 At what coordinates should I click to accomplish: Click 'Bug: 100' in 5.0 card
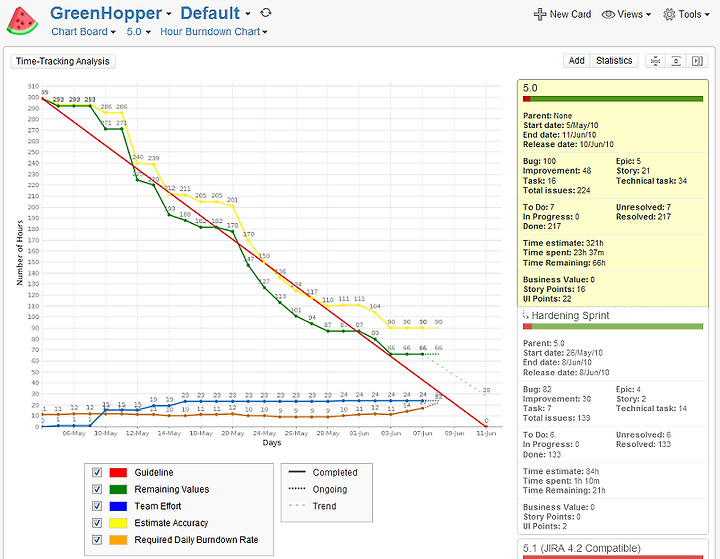(x=540, y=161)
